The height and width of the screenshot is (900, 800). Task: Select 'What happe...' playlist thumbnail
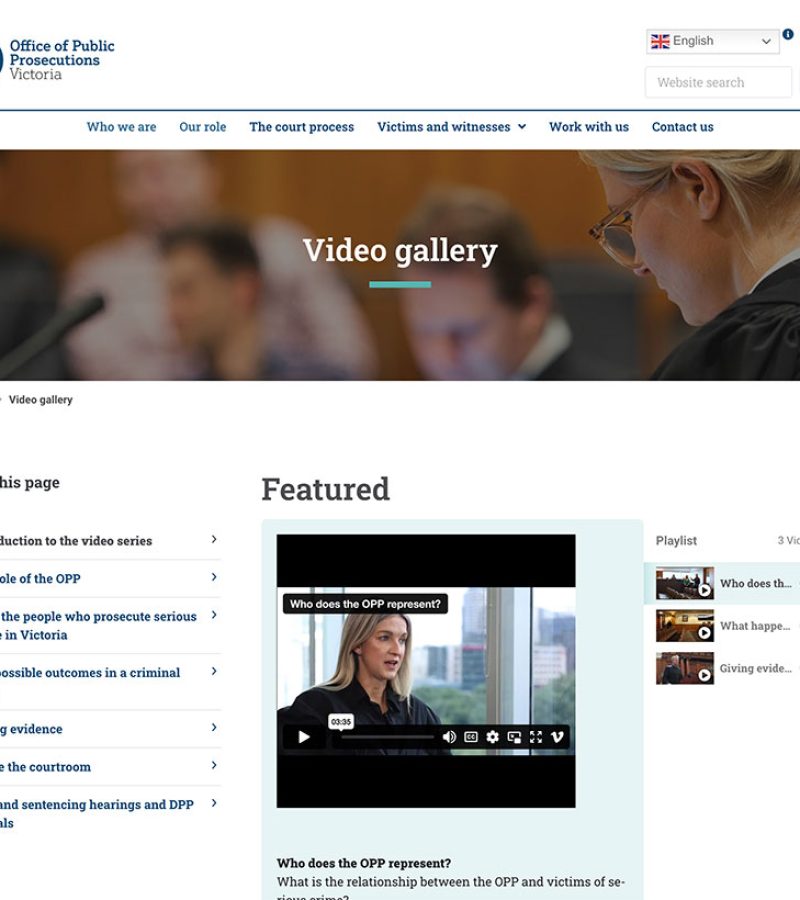[x=685, y=626]
